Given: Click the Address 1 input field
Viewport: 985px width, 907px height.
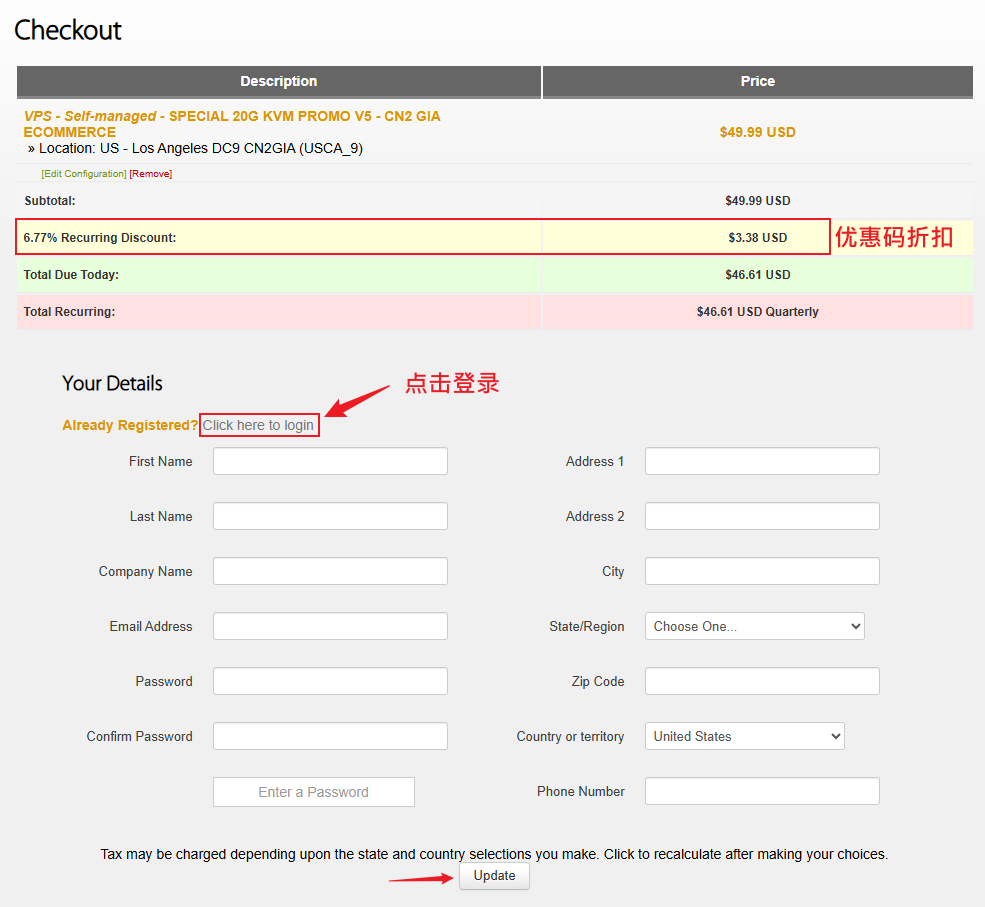Looking at the screenshot, I should [762, 461].
